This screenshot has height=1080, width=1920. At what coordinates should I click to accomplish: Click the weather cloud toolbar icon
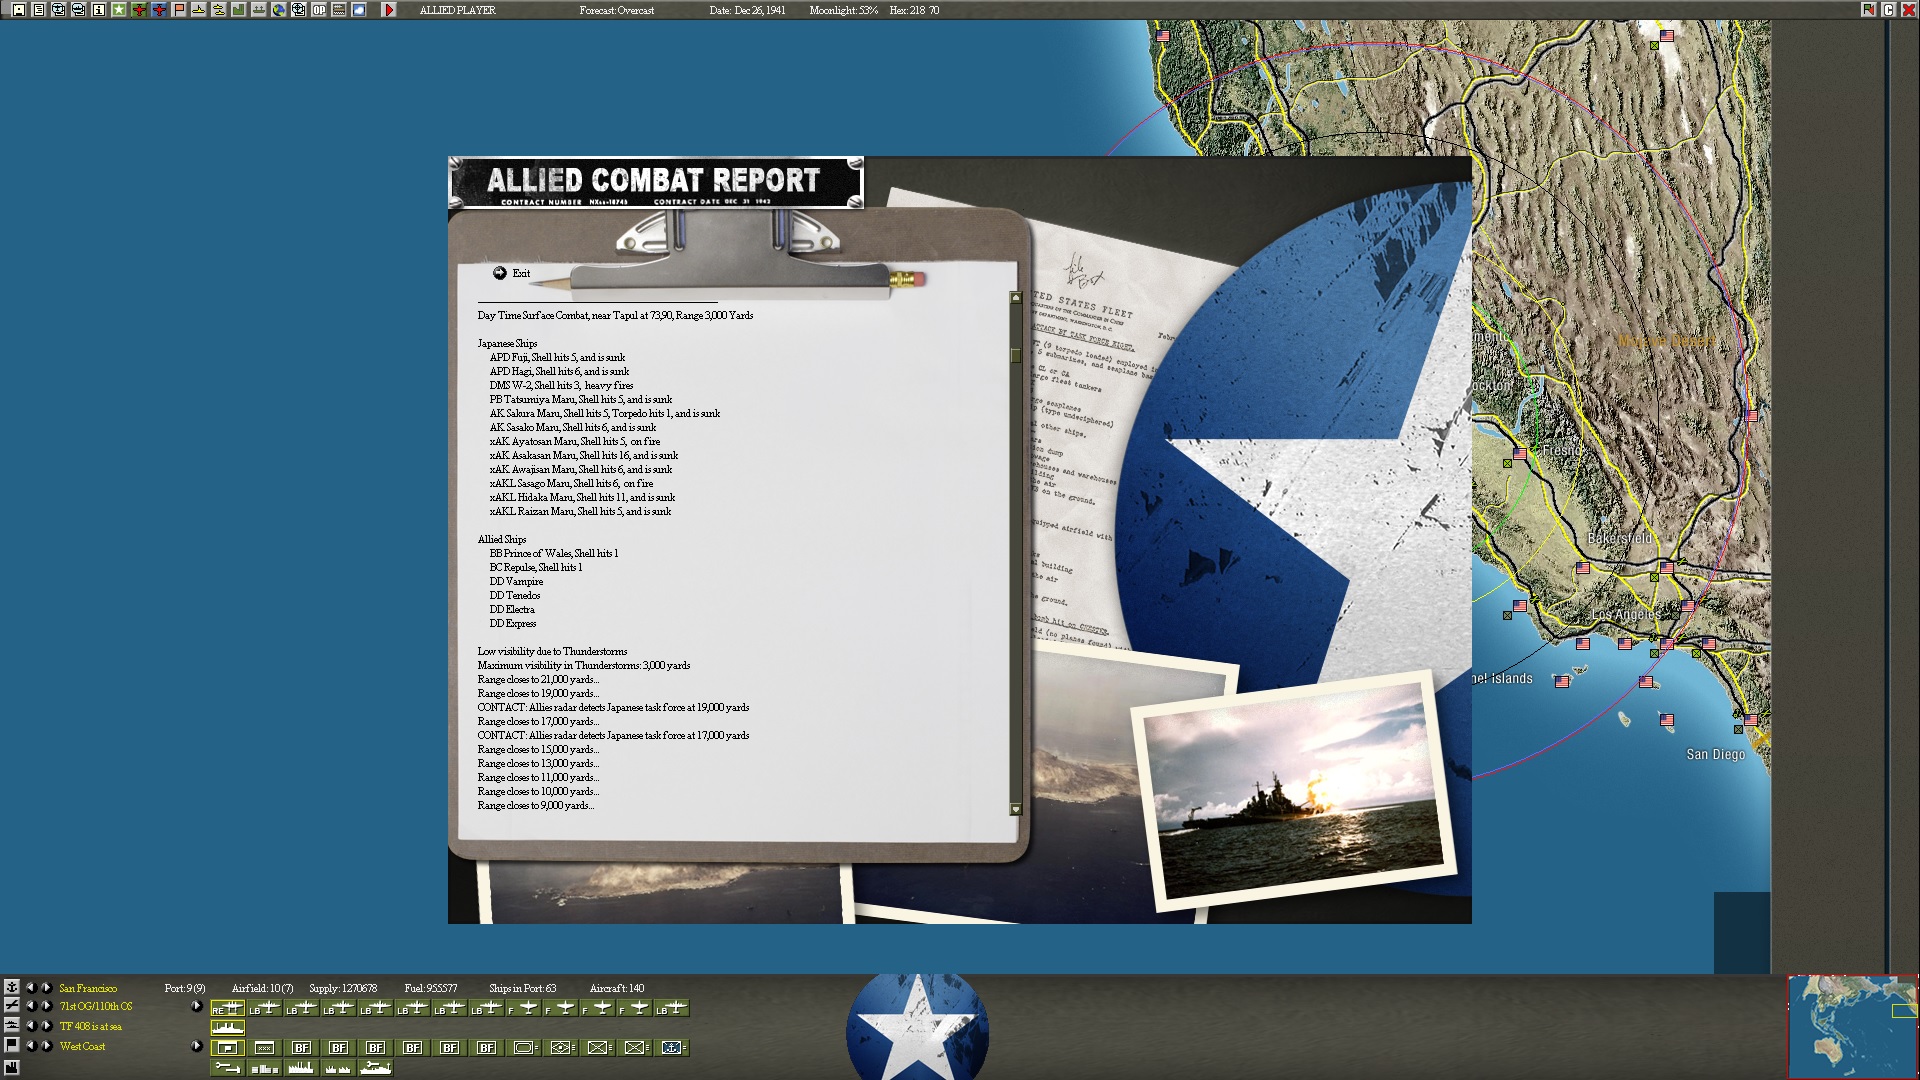pos(358,10)
